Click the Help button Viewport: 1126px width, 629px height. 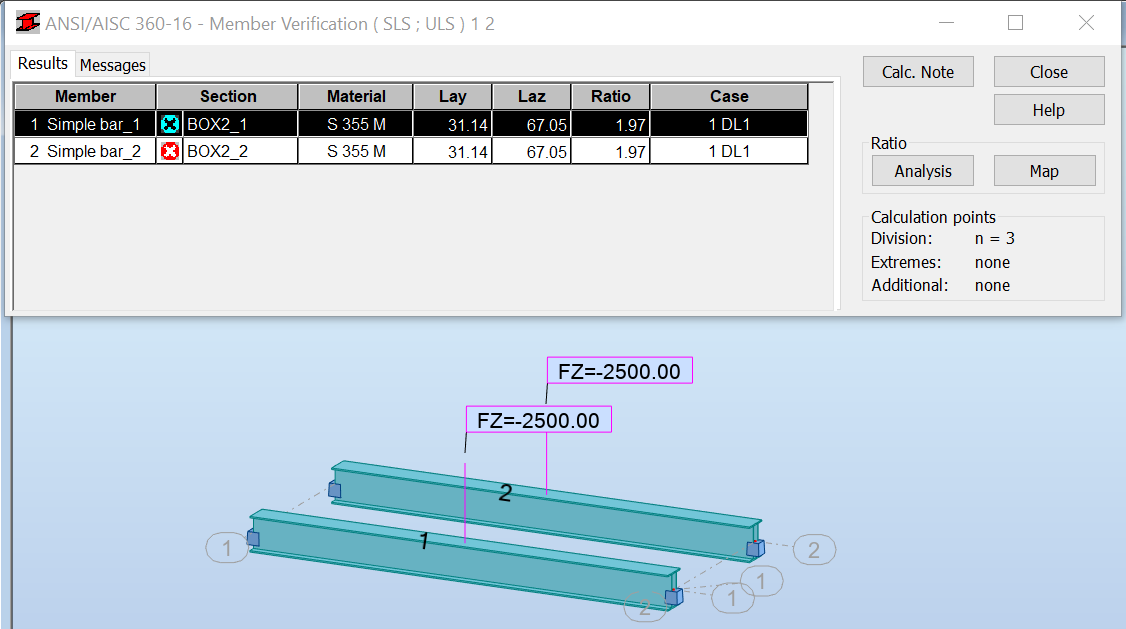coord(1048,109)
